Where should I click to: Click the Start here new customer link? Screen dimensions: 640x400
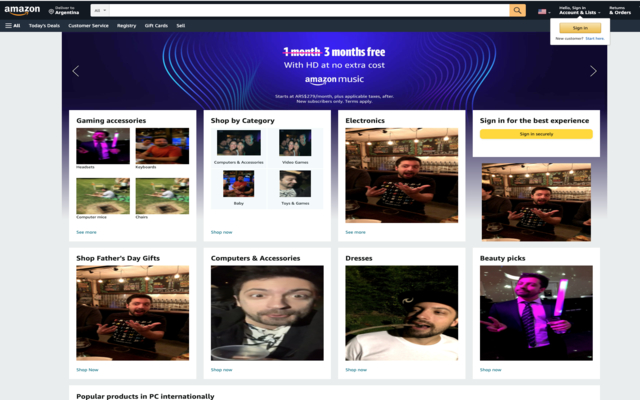click(595, 38)
